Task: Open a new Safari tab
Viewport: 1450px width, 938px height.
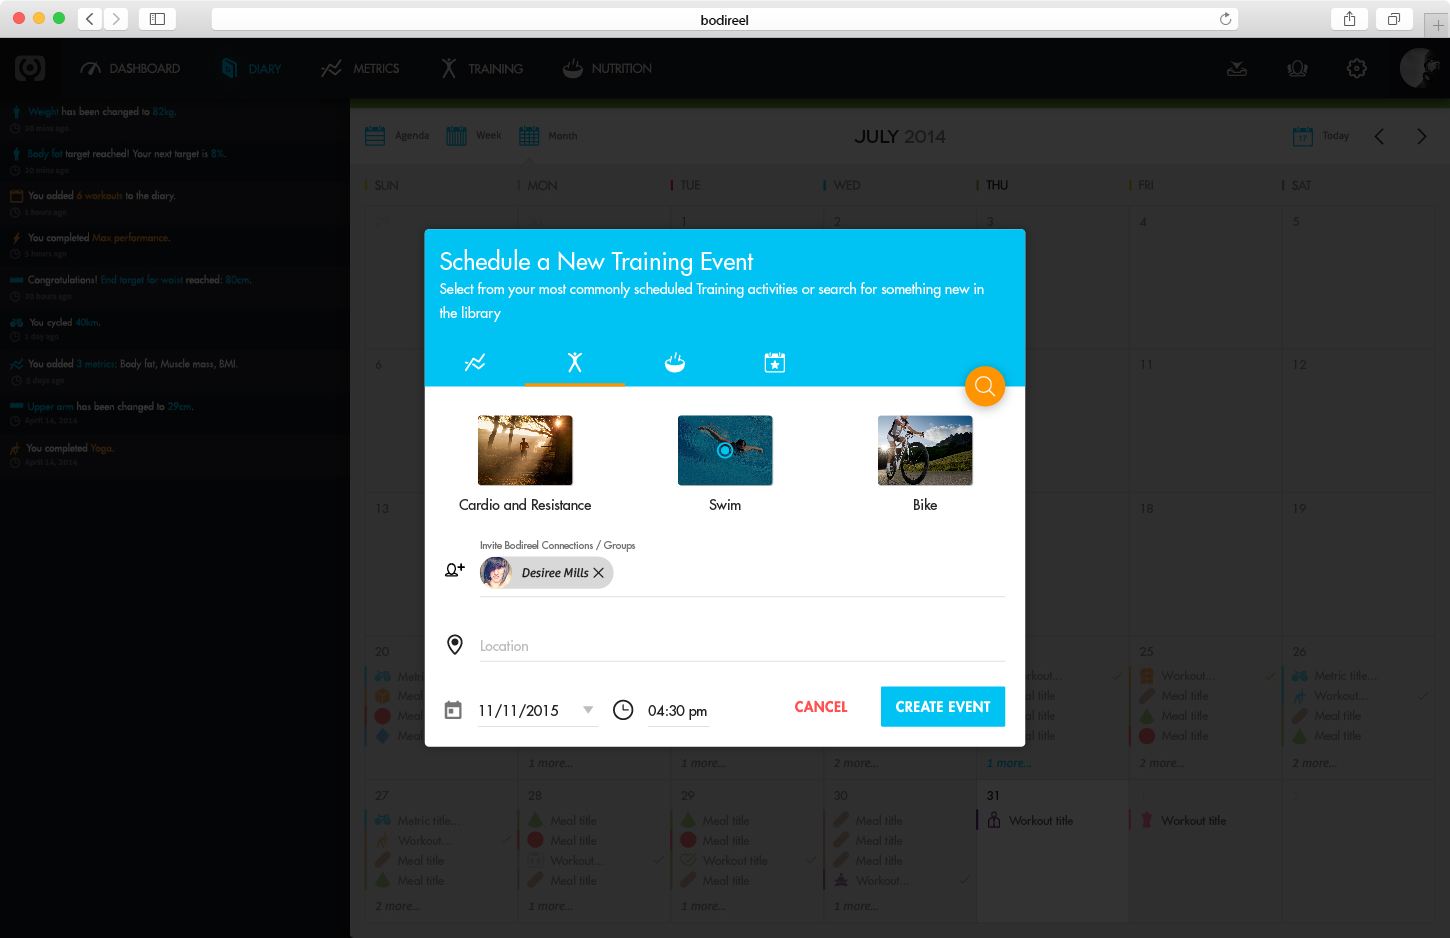Action: click(x=1438, y=25)
